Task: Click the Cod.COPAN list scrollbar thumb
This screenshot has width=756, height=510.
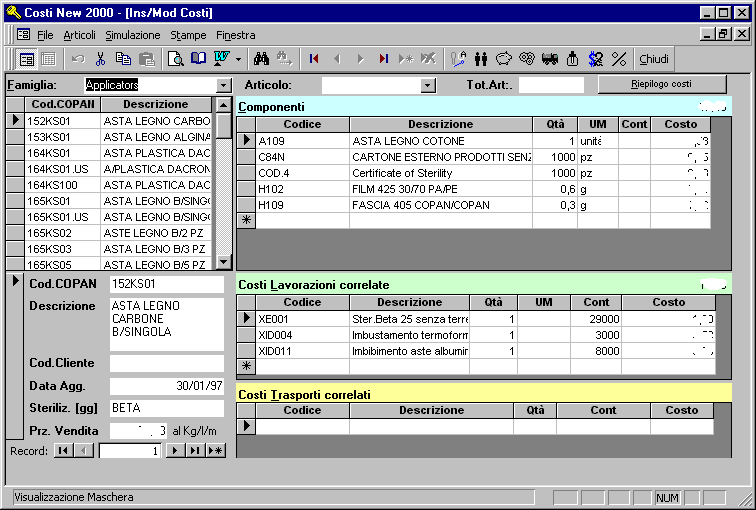Action: pyautogui.click(x=223, y=125)
